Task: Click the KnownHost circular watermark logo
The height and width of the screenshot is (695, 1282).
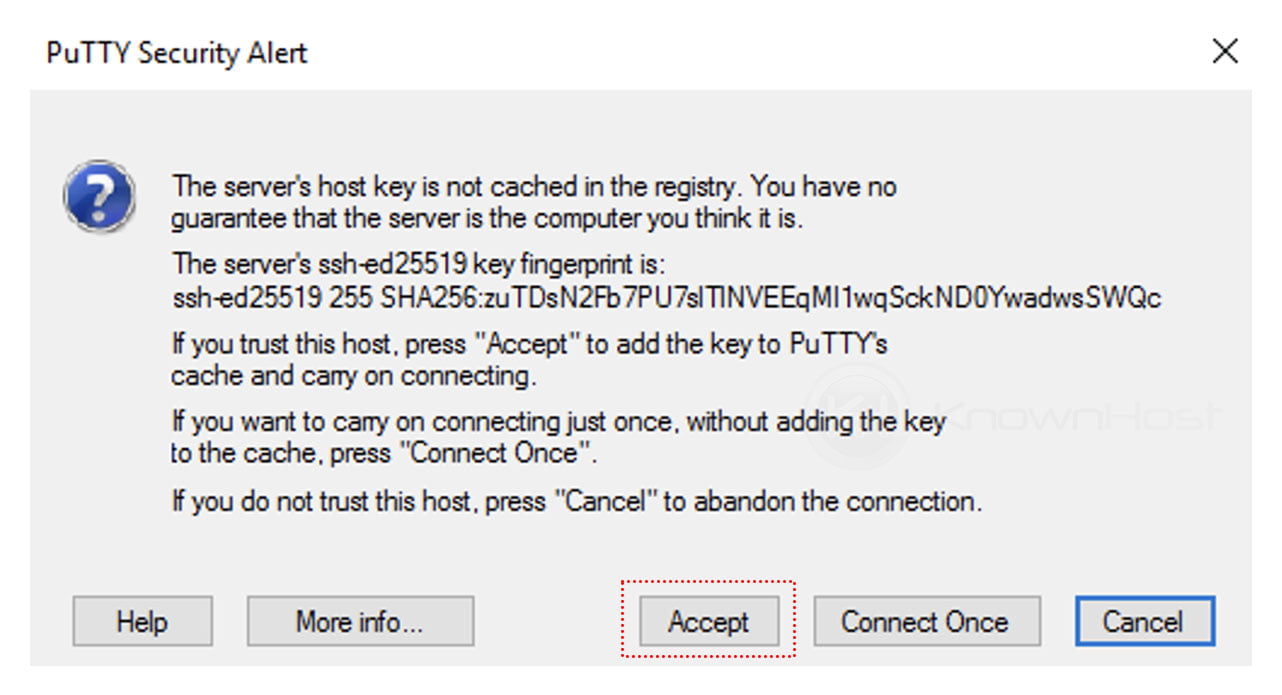Action: 857,416
